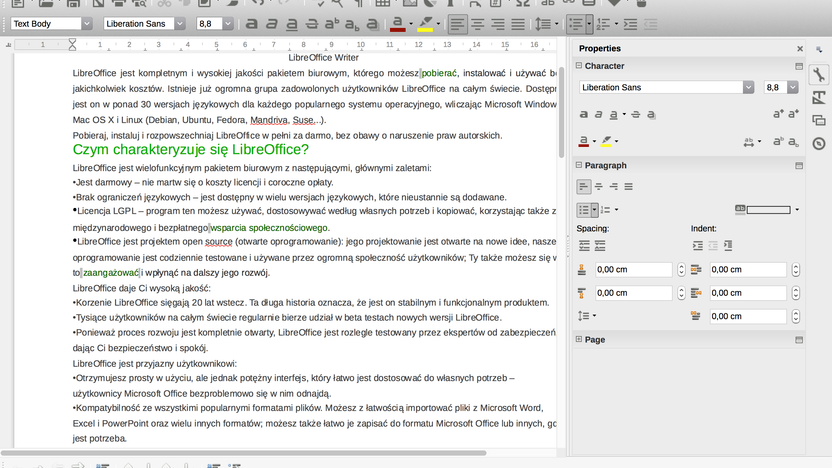Open Character section more options
The height and width of the screenshot is (468, 832).
[799, 66]
